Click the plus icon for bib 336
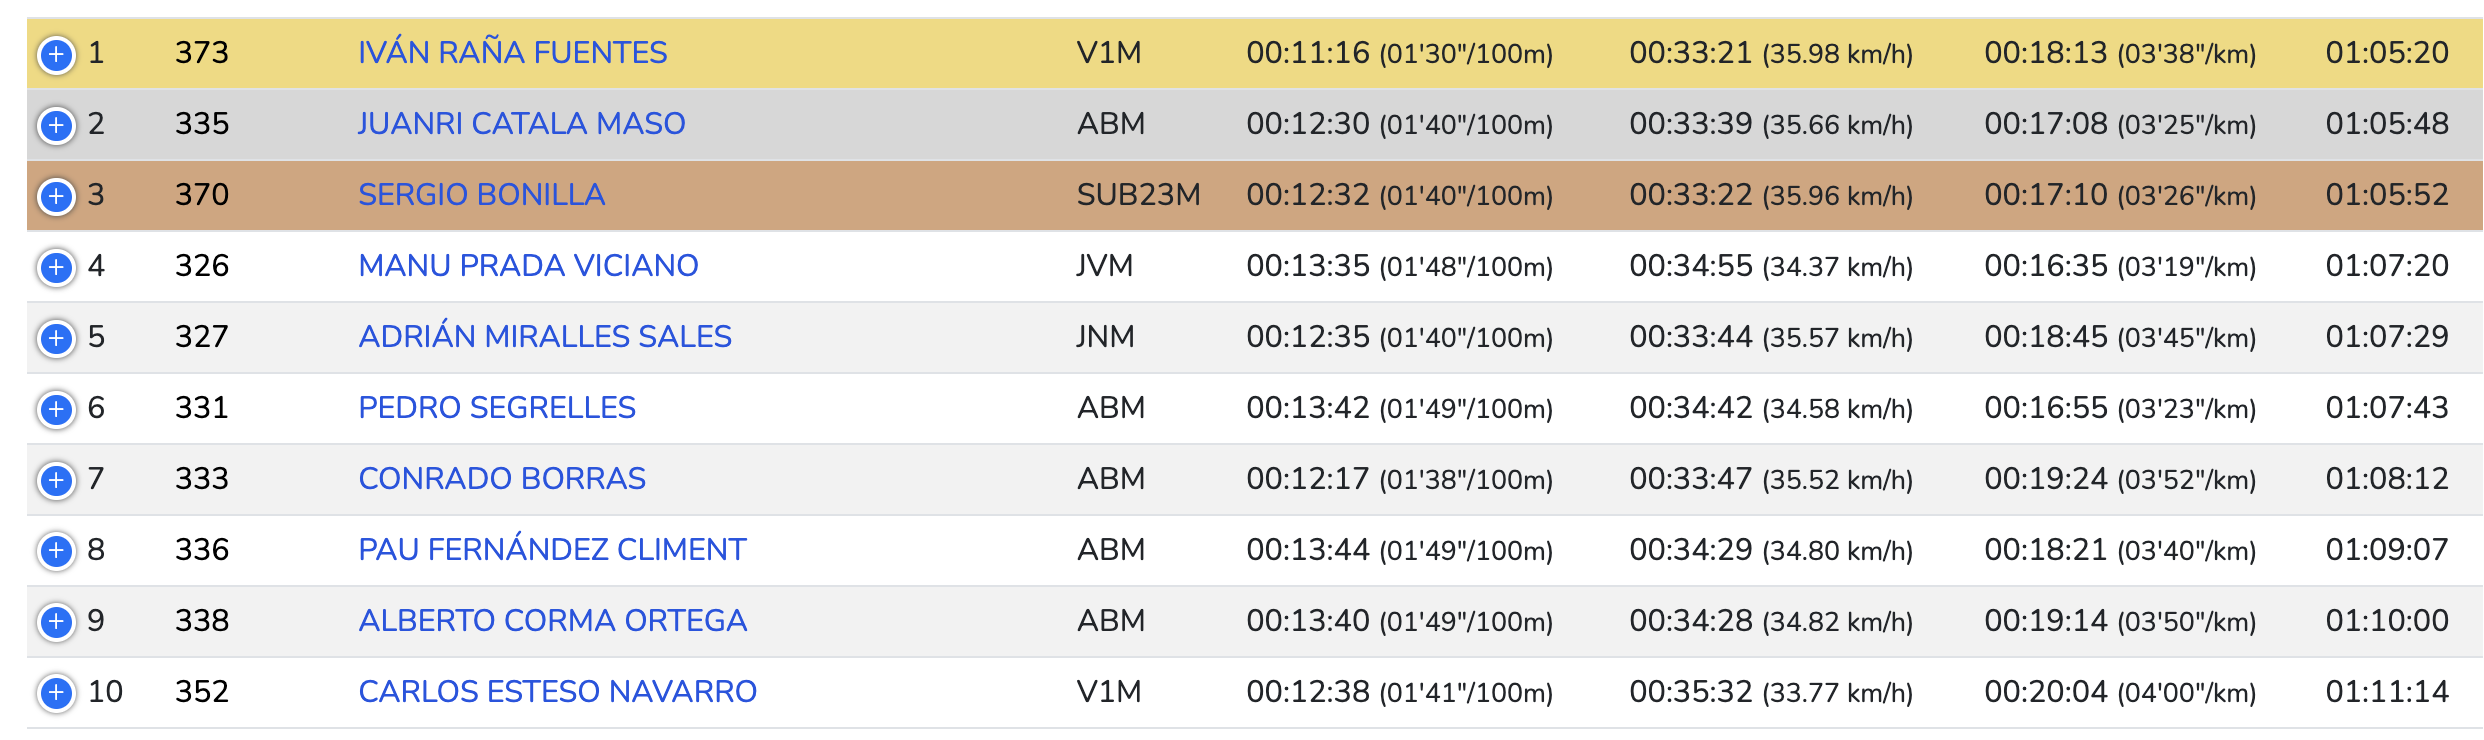This screenshot has height=740, width=2484. pos(56,551)
